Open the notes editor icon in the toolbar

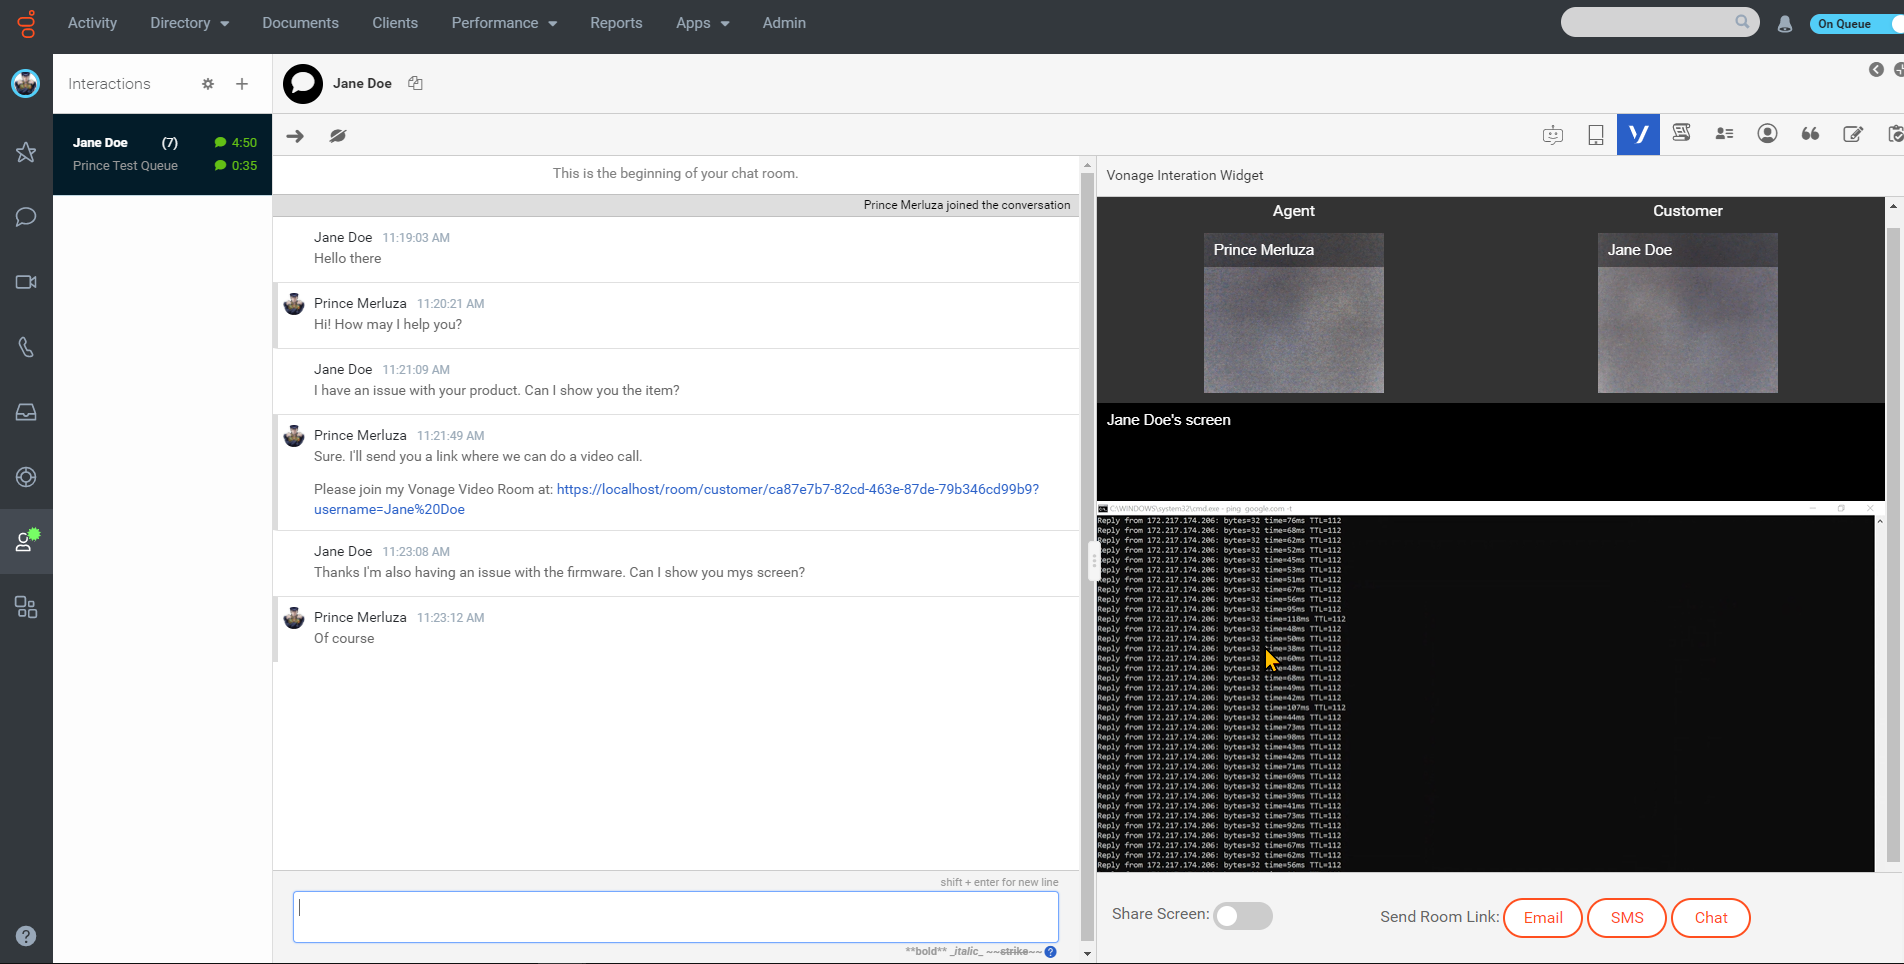[x=1853, y=134]
